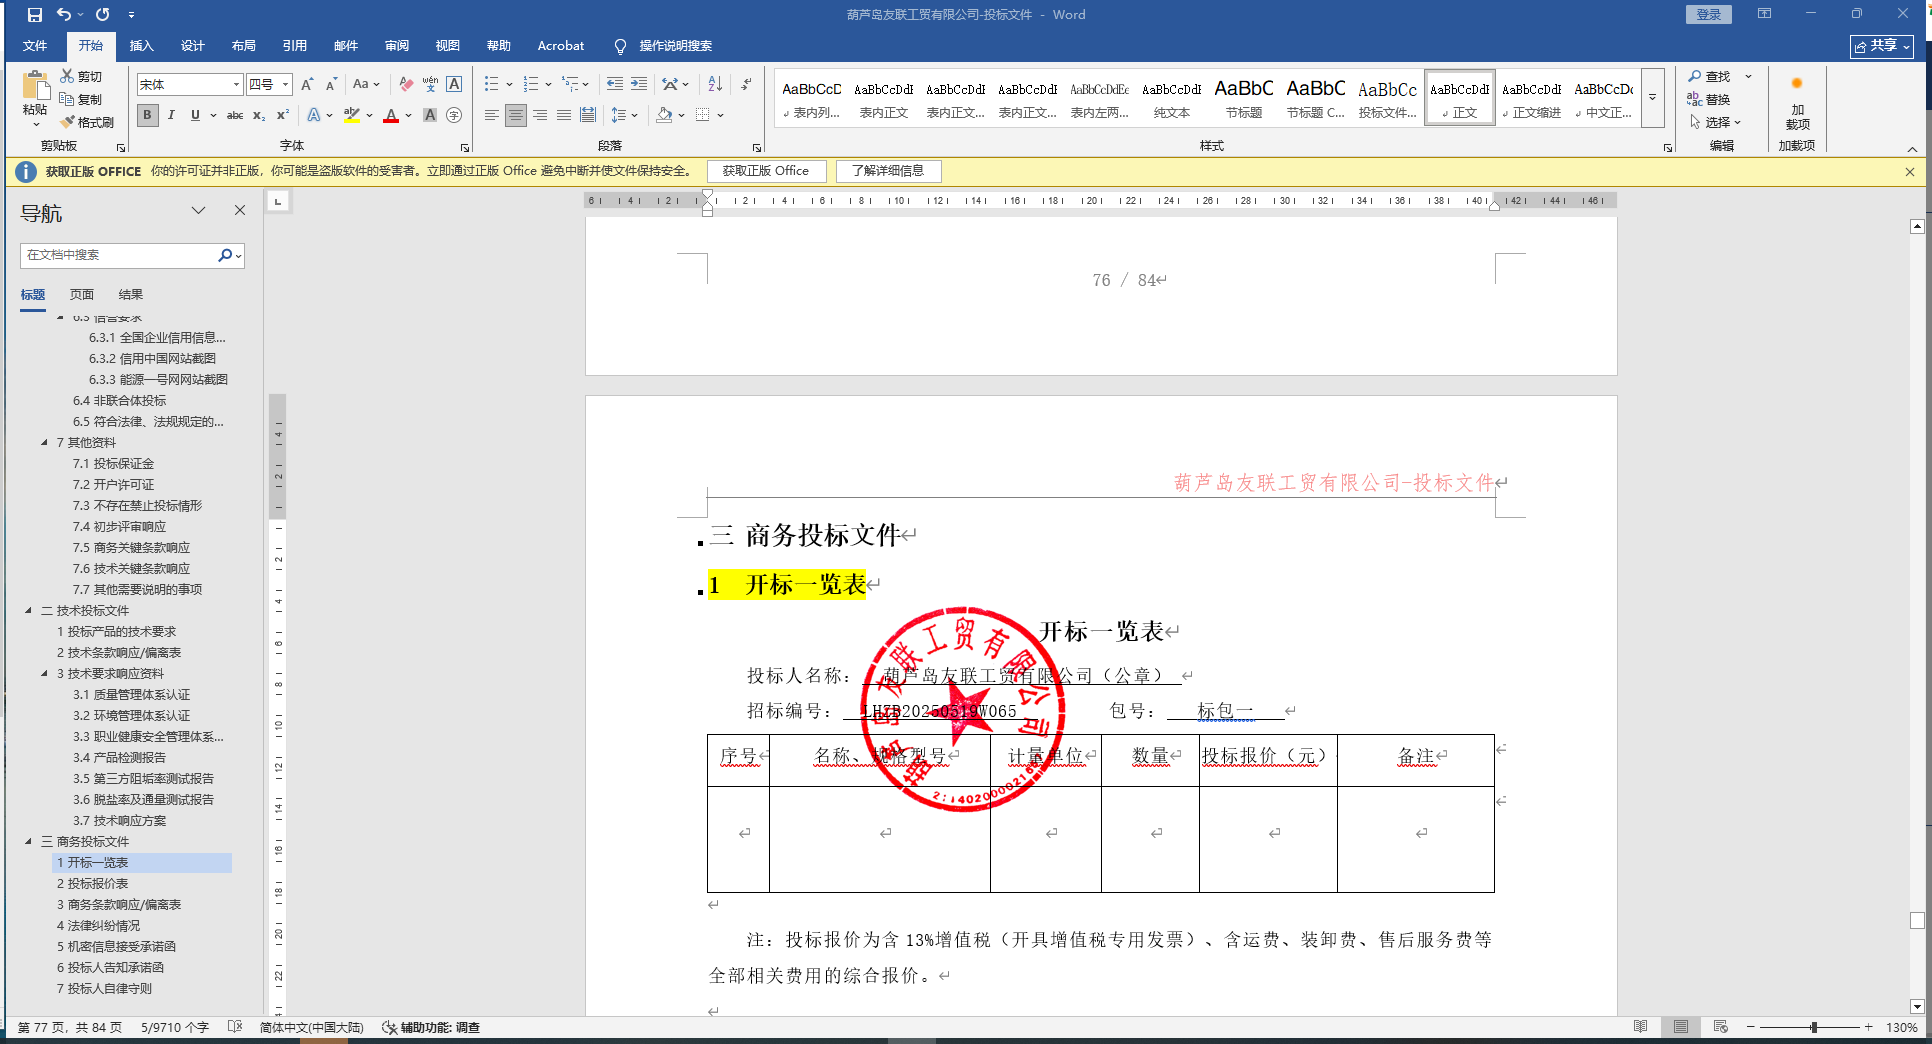Apply bullet list formatting

(491, 85)
